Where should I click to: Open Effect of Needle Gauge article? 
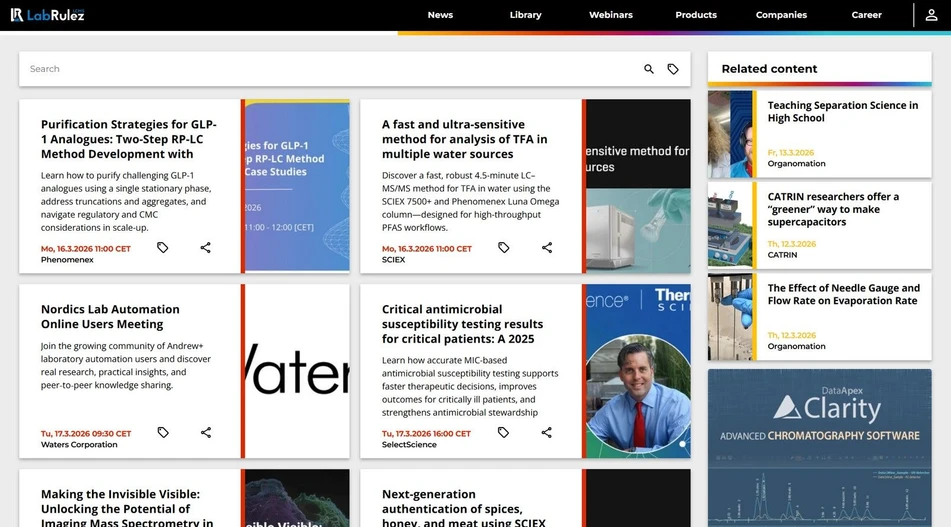(843, 294)
